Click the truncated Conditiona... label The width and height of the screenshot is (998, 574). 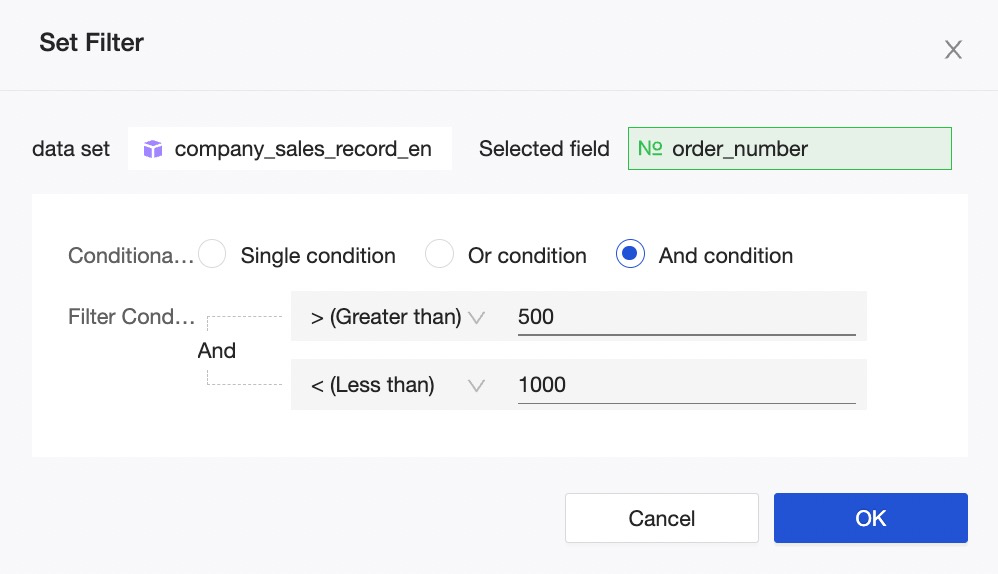tap(130, 256)
